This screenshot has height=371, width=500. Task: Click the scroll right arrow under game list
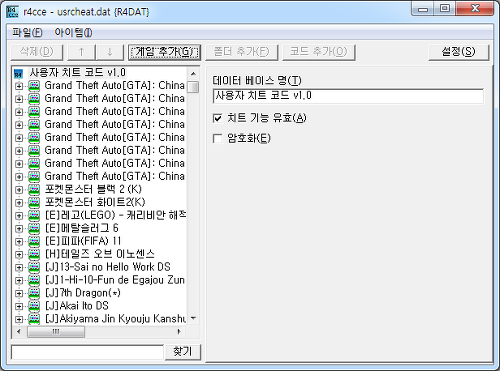(179, 331)
